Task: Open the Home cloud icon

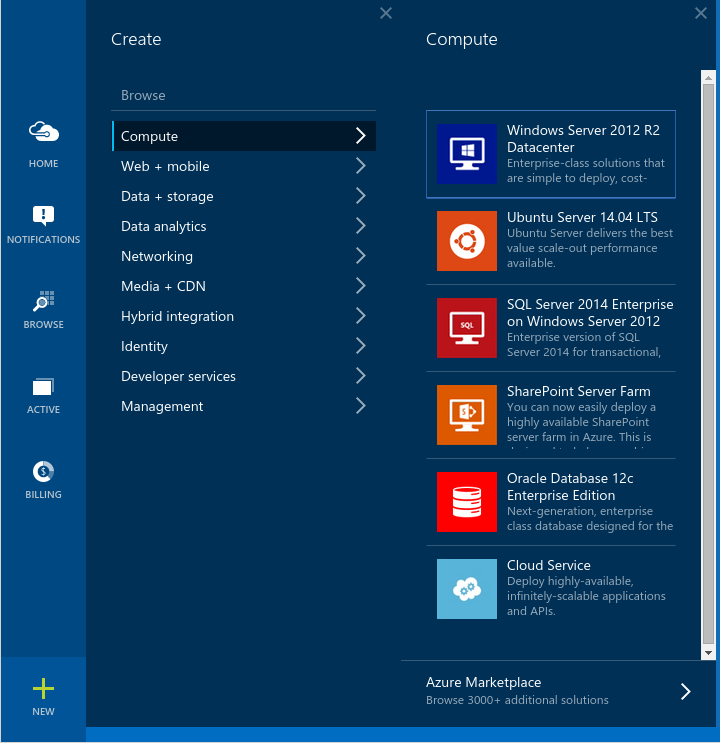Action: [43, 132]
